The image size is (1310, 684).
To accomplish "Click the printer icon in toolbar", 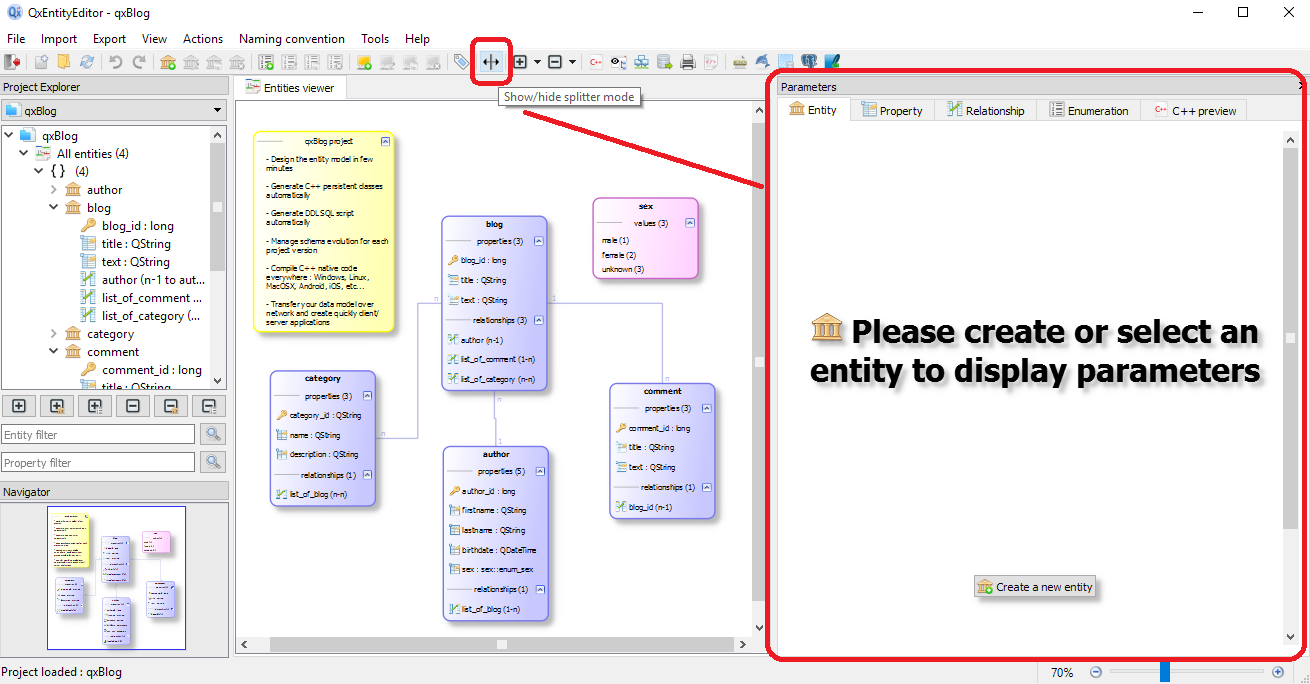I will [x=688, y=62].
